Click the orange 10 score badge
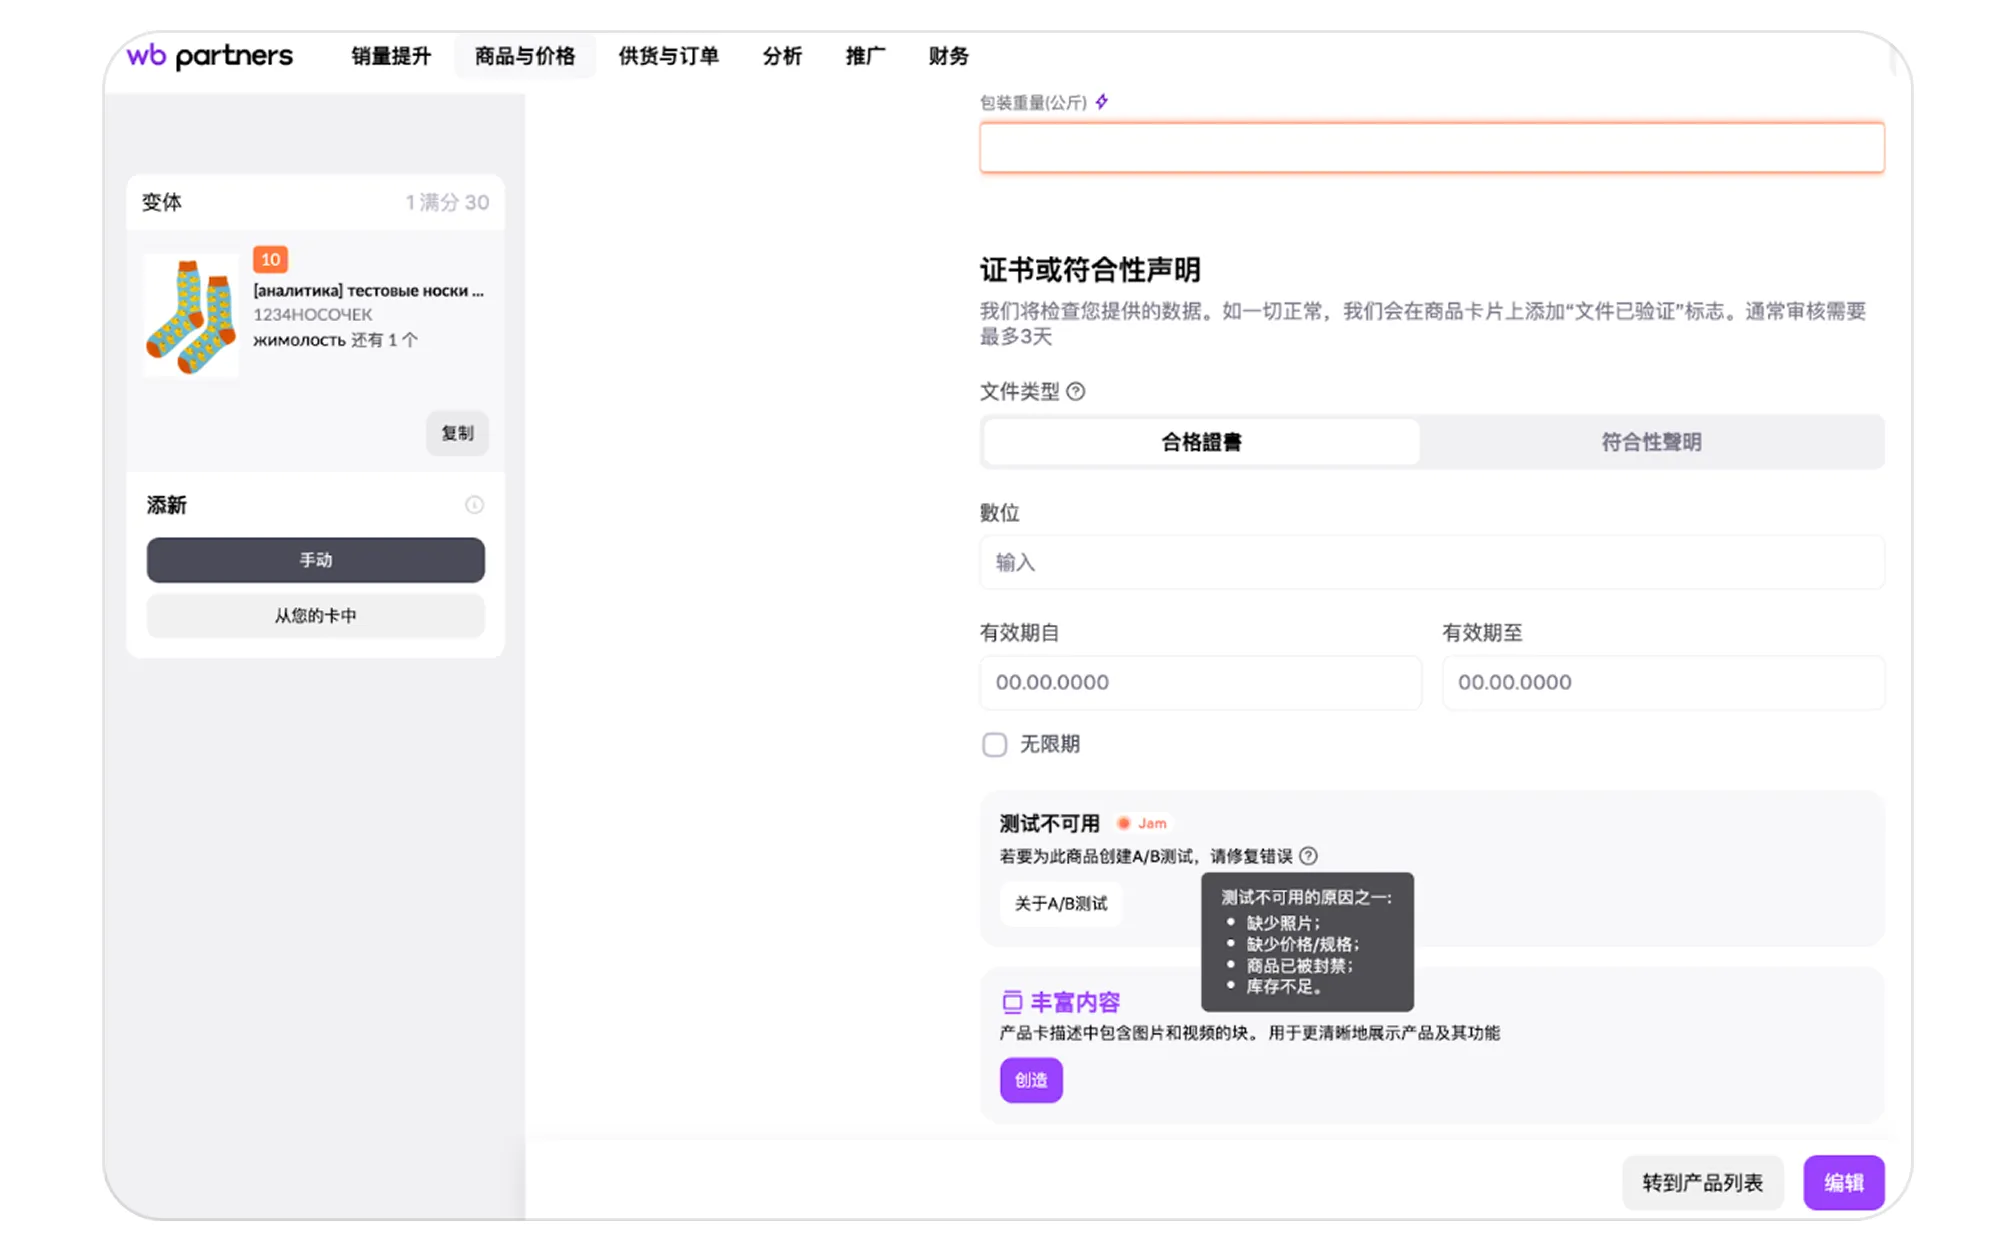Viewport: 2016px width, 1245px height. [x=270, y=260]
